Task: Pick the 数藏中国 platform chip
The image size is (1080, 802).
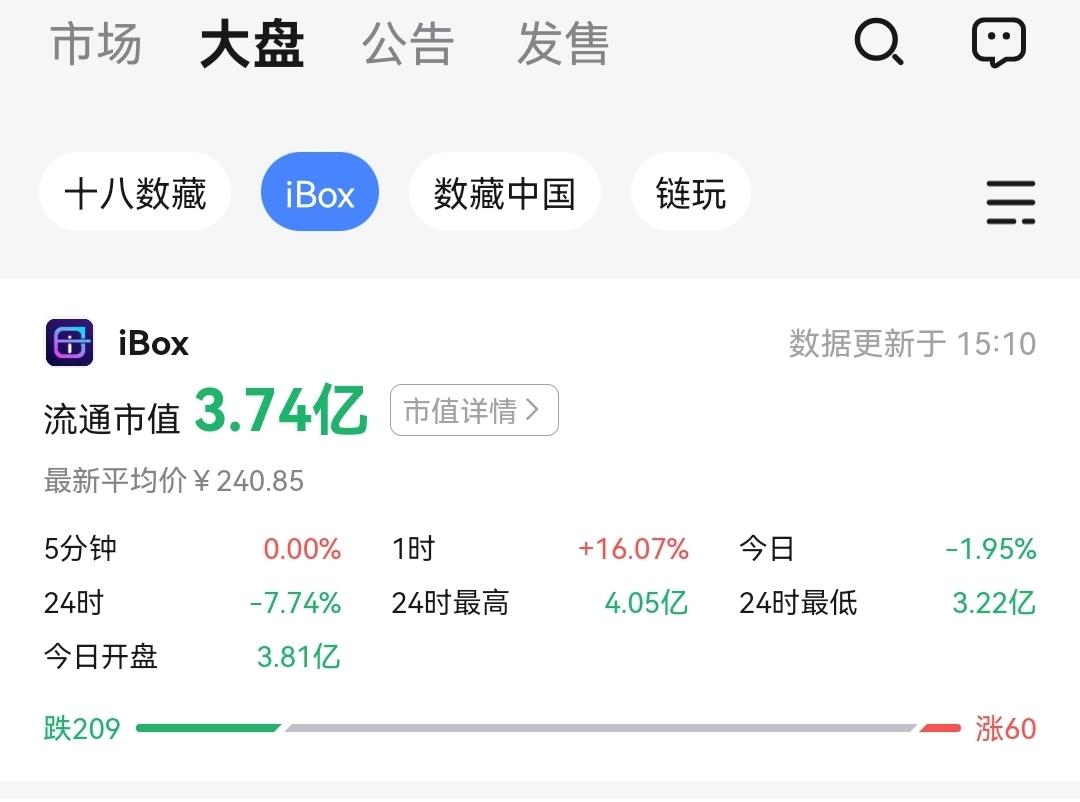Action: point(504,192)
